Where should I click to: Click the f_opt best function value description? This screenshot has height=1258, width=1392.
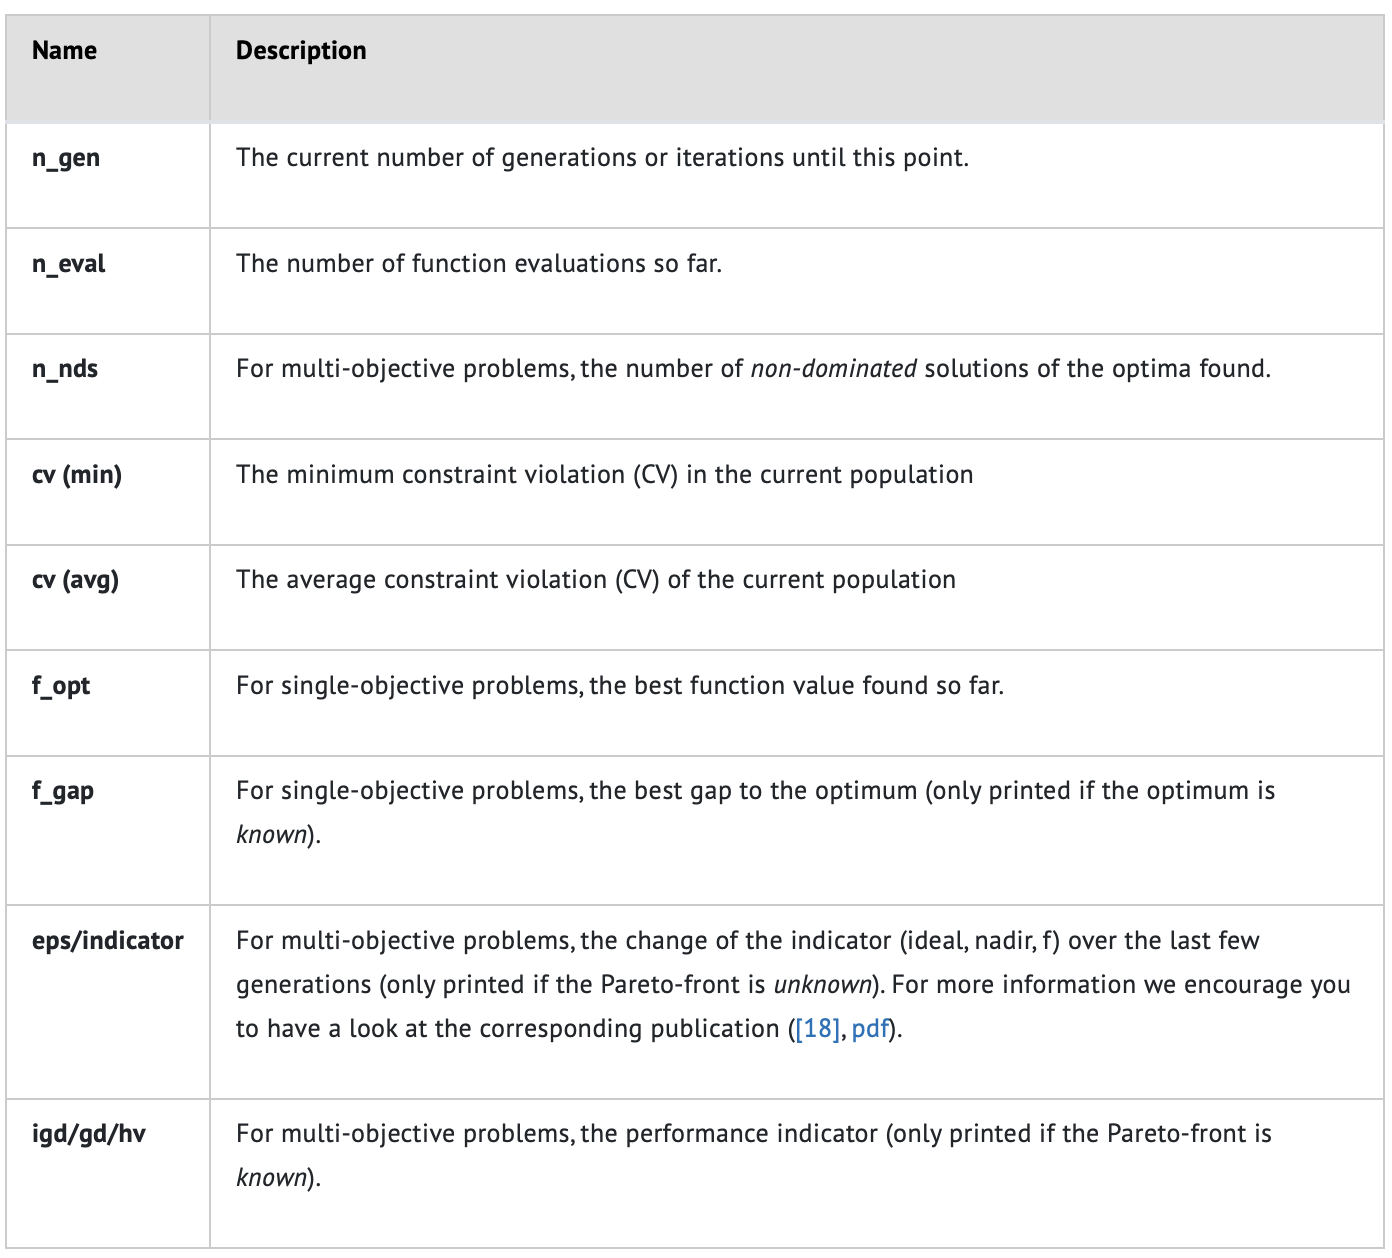(x=619, y=686)
